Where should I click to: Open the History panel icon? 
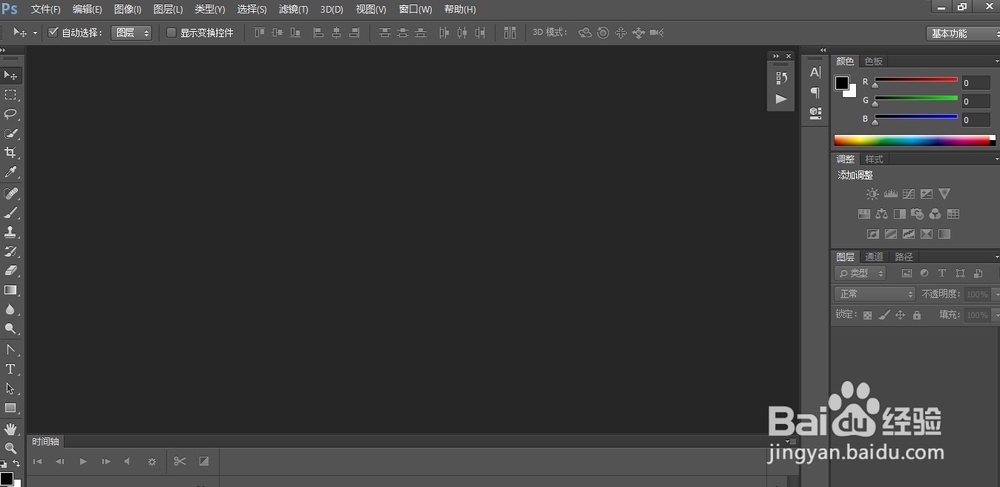(x=781, y=78)
